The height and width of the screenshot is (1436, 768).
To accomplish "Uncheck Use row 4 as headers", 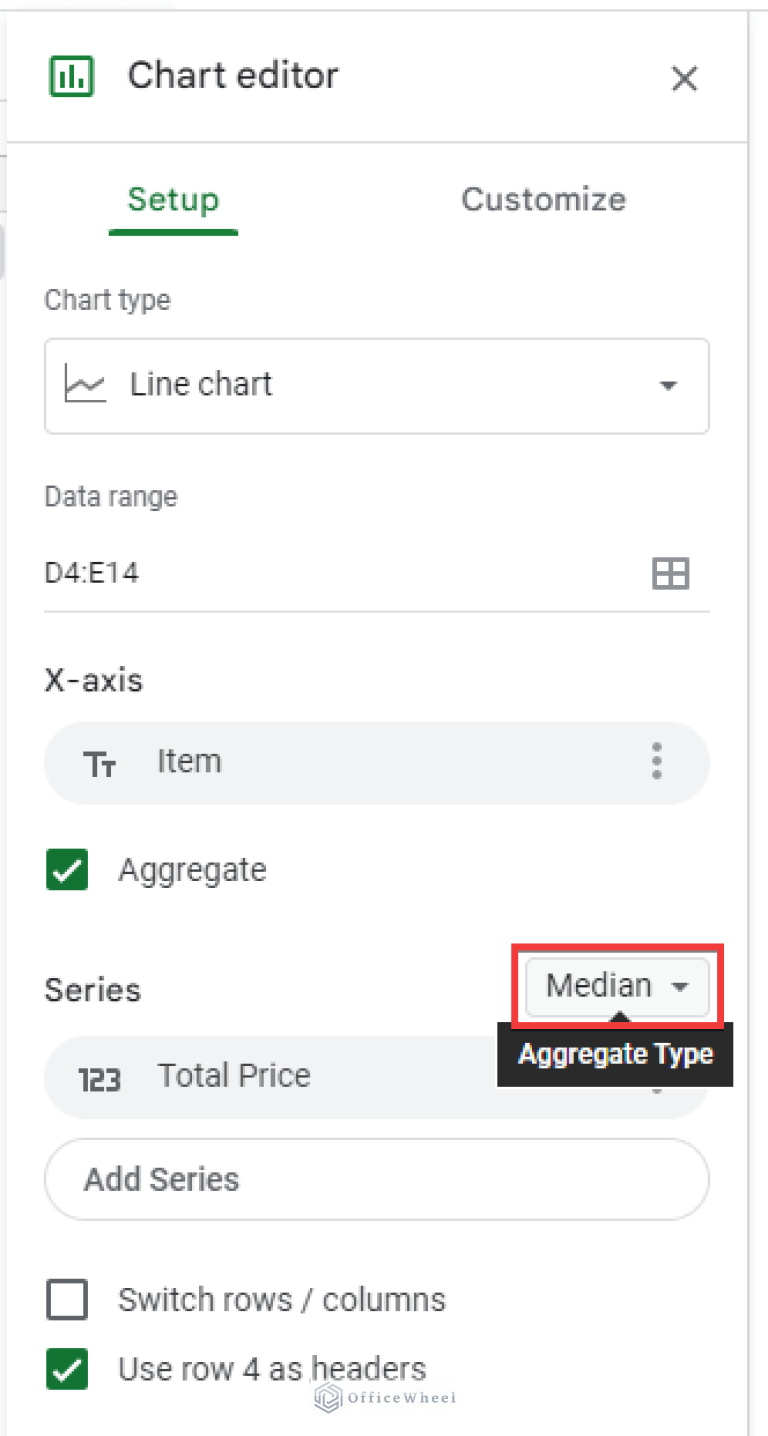I will click(x=67, y=1369).
